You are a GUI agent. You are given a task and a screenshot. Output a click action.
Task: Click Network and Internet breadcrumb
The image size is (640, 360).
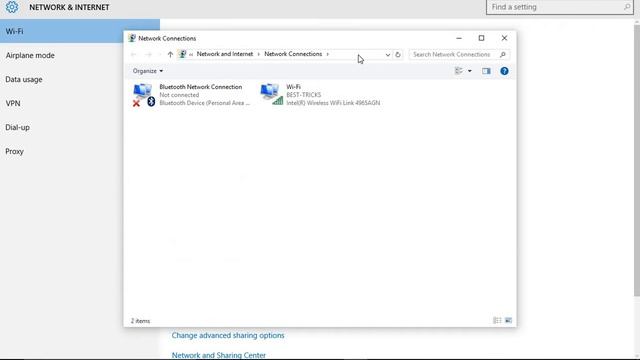[225, 54]
